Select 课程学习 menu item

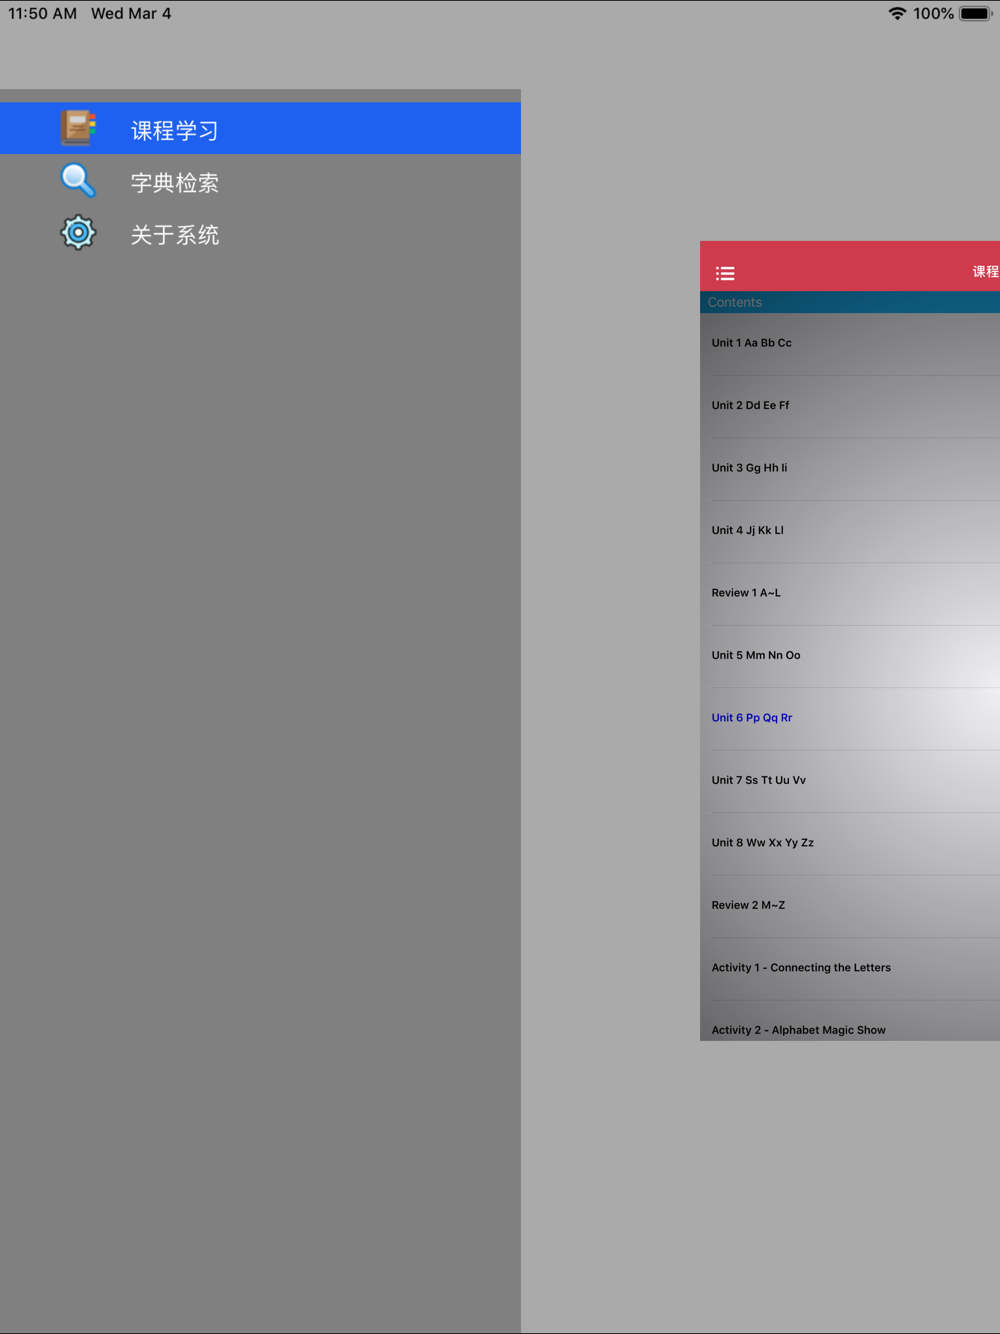click(x=260, y=128)
